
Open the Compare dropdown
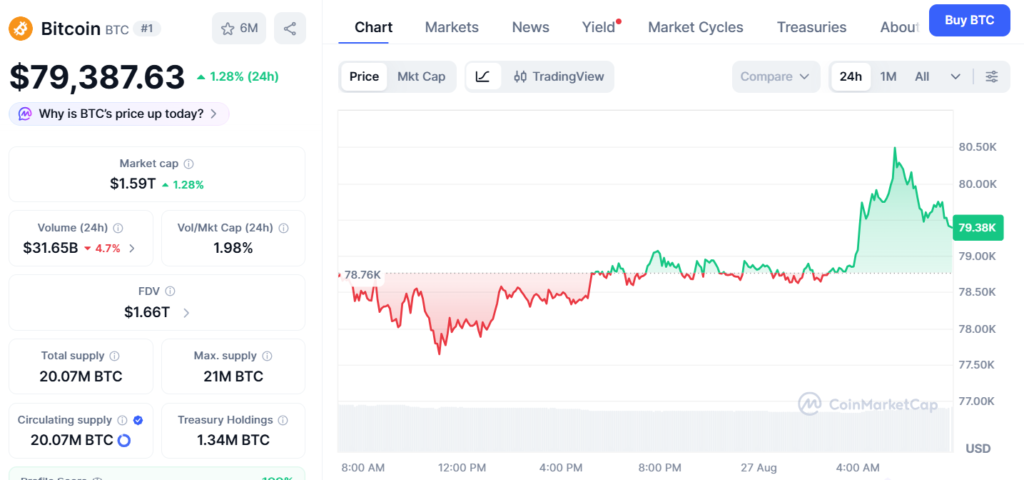[775, 76]
